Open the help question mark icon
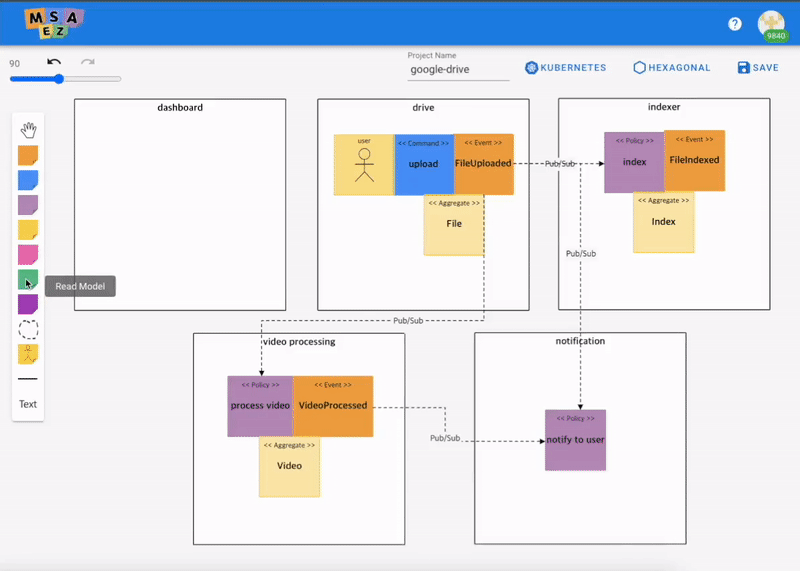 pyautogui.click(x=735, y=24)
